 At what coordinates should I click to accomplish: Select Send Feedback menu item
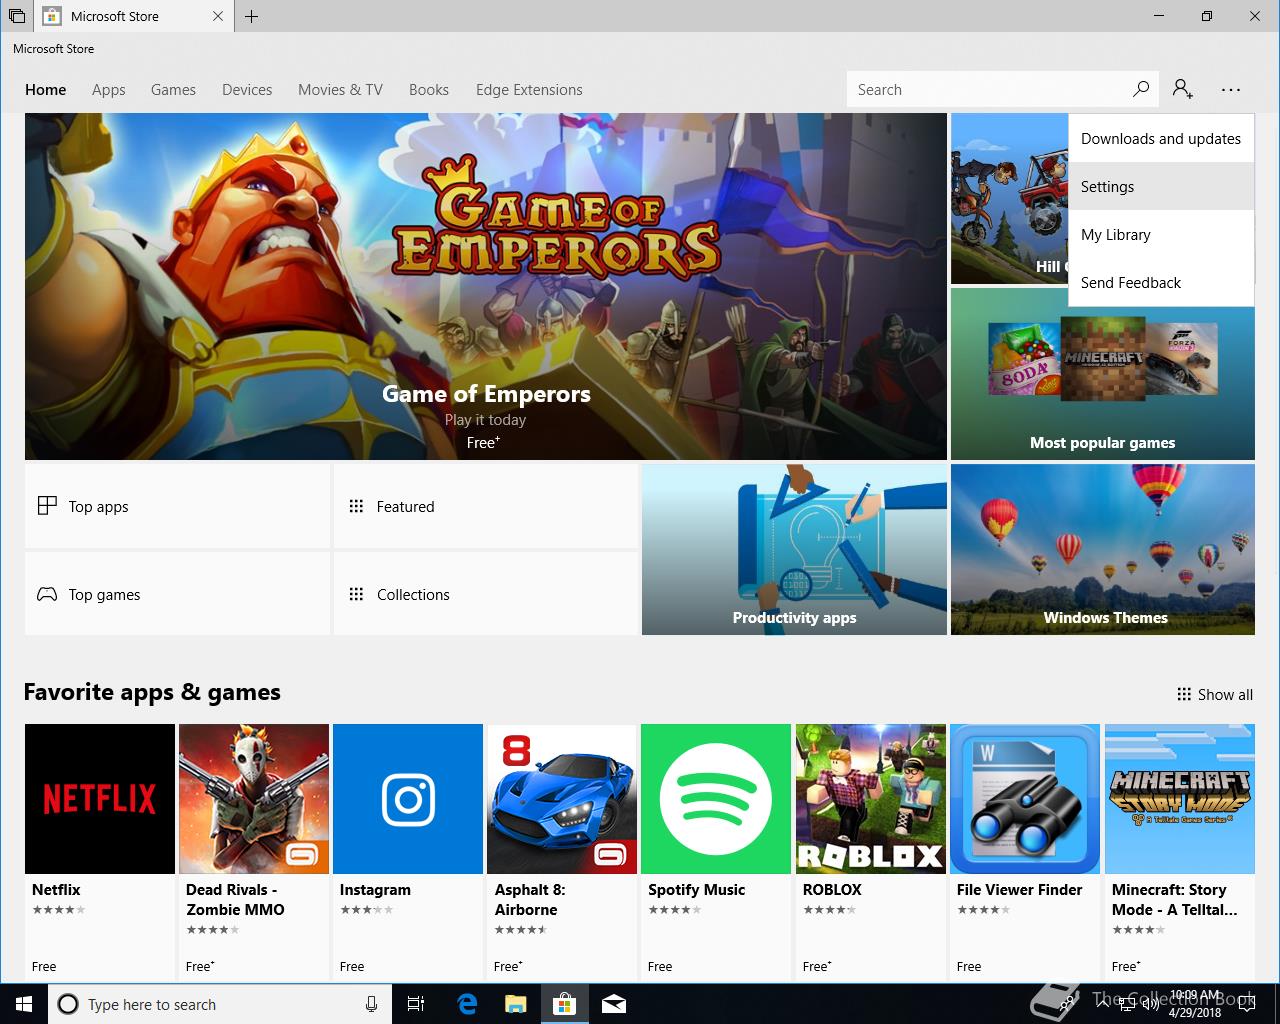point(1161,282)
